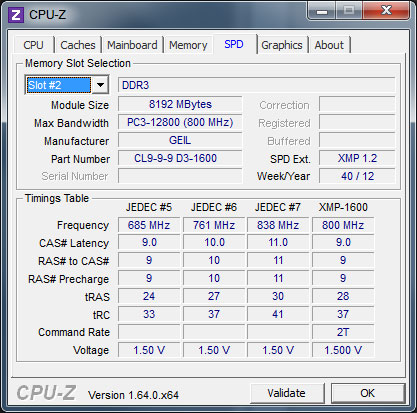The height and width of the screenshot is (413, 417).
Task: Minimize the CPU-Z window
Action: (x=322, y=11)
